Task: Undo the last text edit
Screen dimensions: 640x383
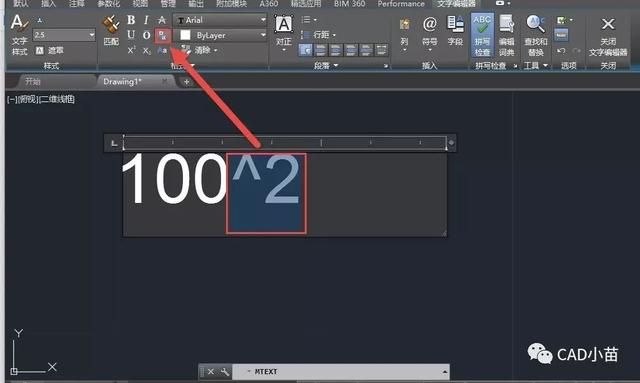Action: [x=561, y=51]
